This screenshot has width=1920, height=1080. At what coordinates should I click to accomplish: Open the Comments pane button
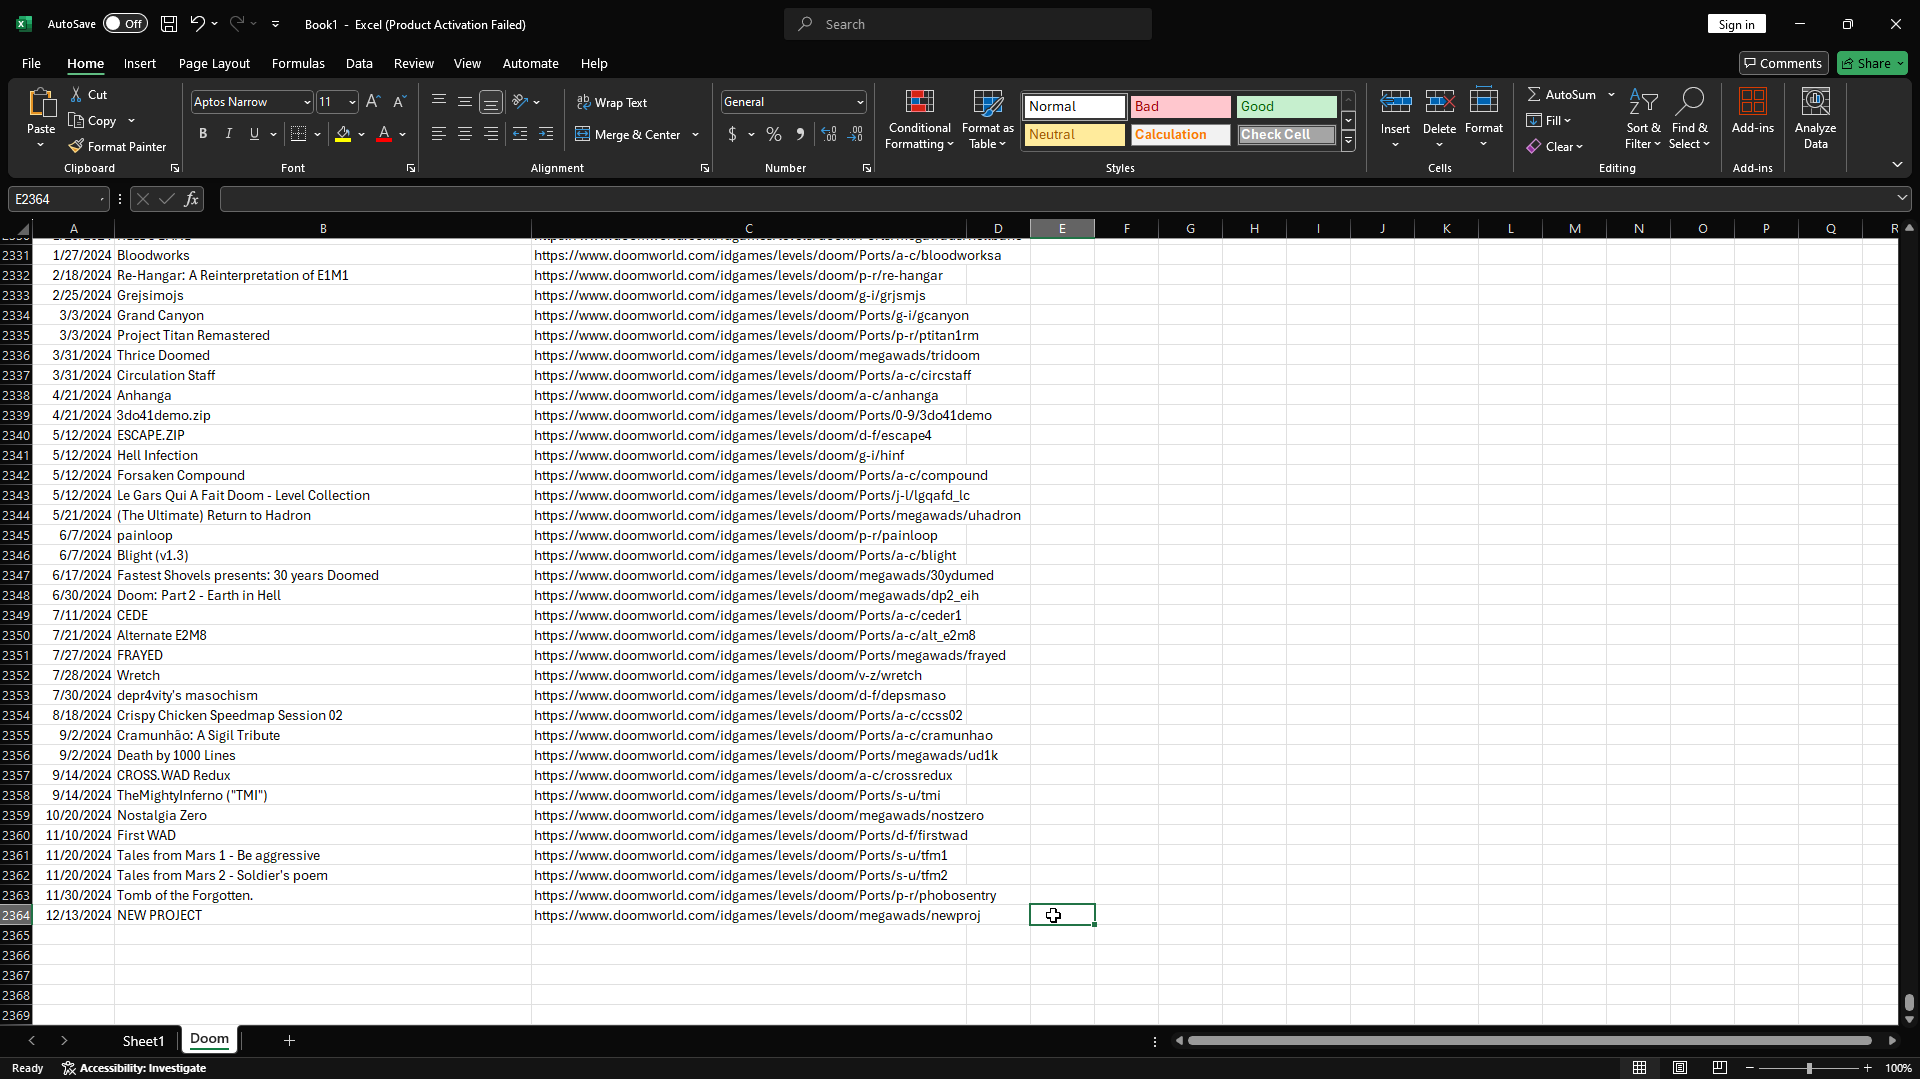tap(1783, 63)
